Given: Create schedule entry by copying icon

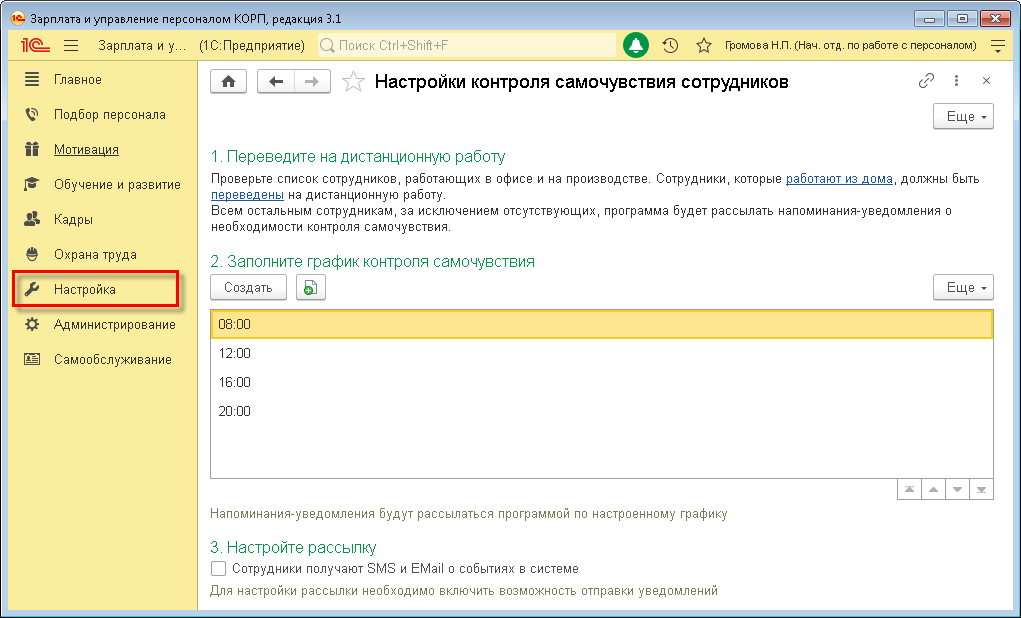Looking at the screenshot, I should [311, 287].
